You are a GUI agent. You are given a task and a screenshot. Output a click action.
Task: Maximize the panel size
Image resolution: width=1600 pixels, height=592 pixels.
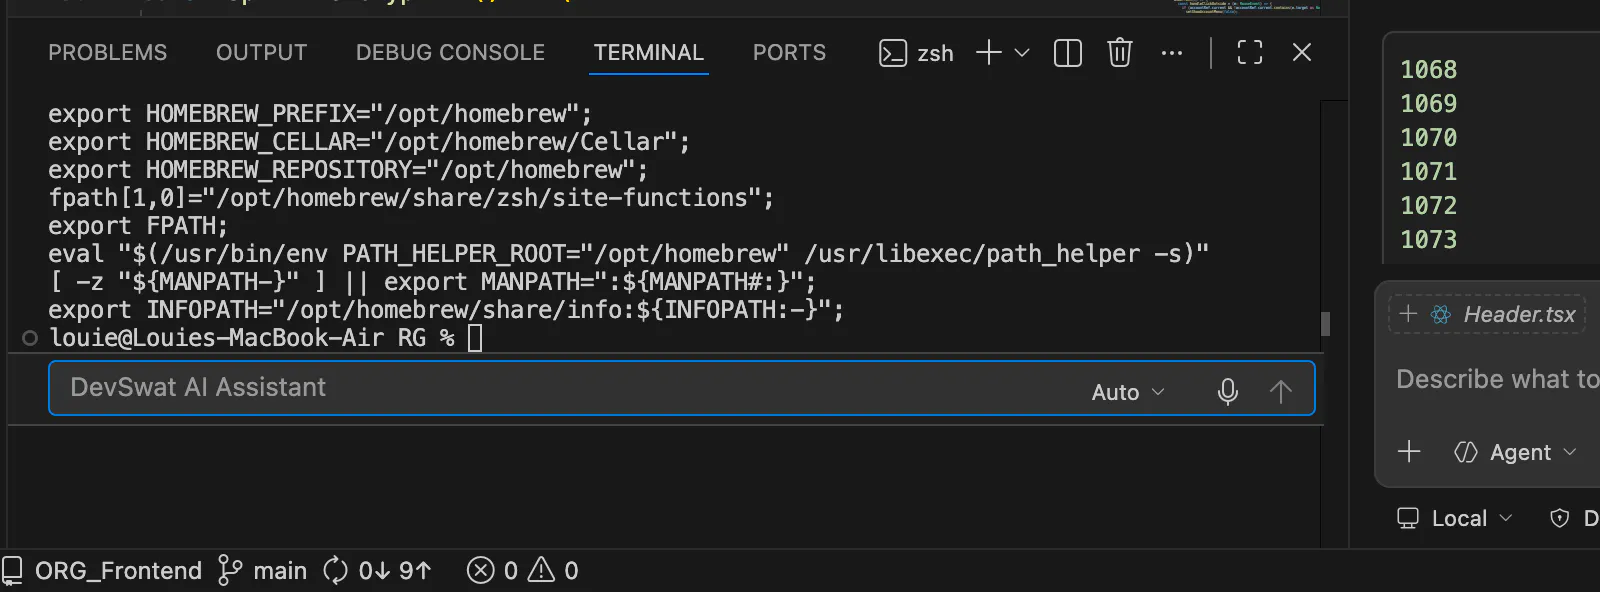coord(1250,52)
